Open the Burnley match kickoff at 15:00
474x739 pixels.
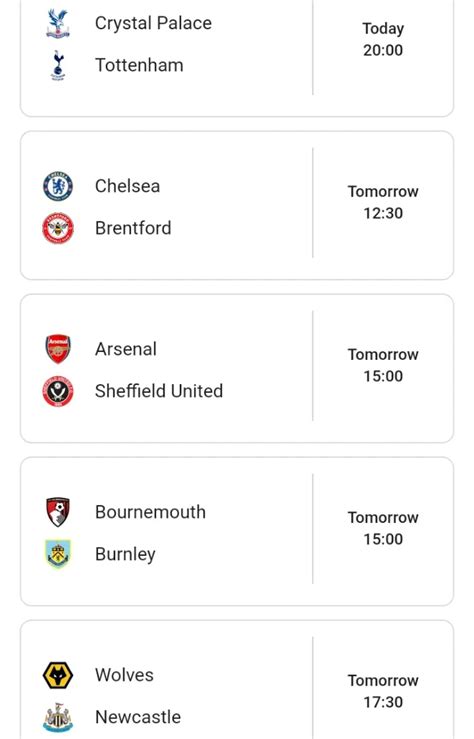383,528
